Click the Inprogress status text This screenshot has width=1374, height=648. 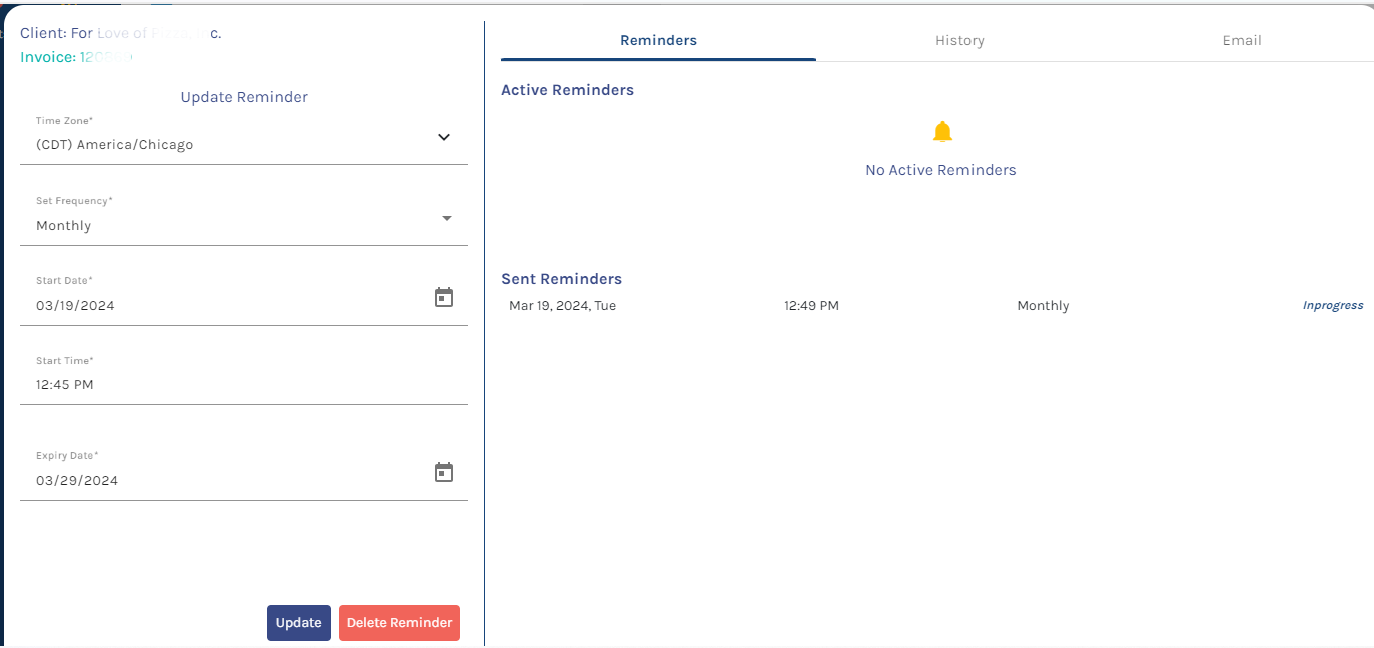(1333, 306)
